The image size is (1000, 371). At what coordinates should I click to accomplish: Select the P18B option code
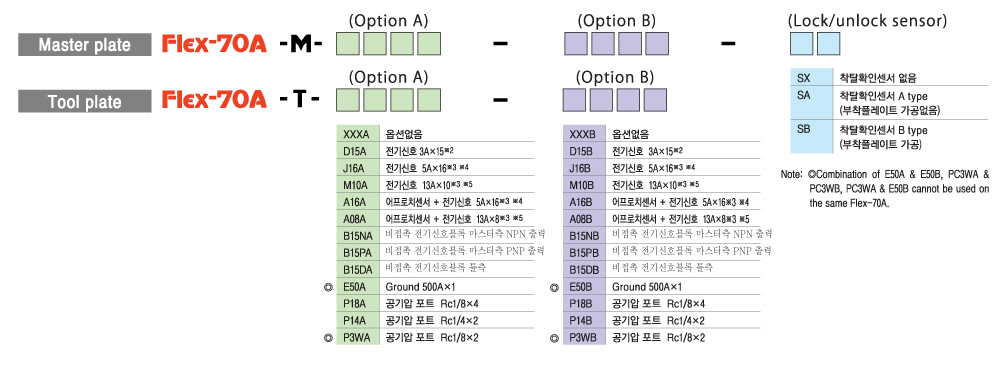point(585,303)
